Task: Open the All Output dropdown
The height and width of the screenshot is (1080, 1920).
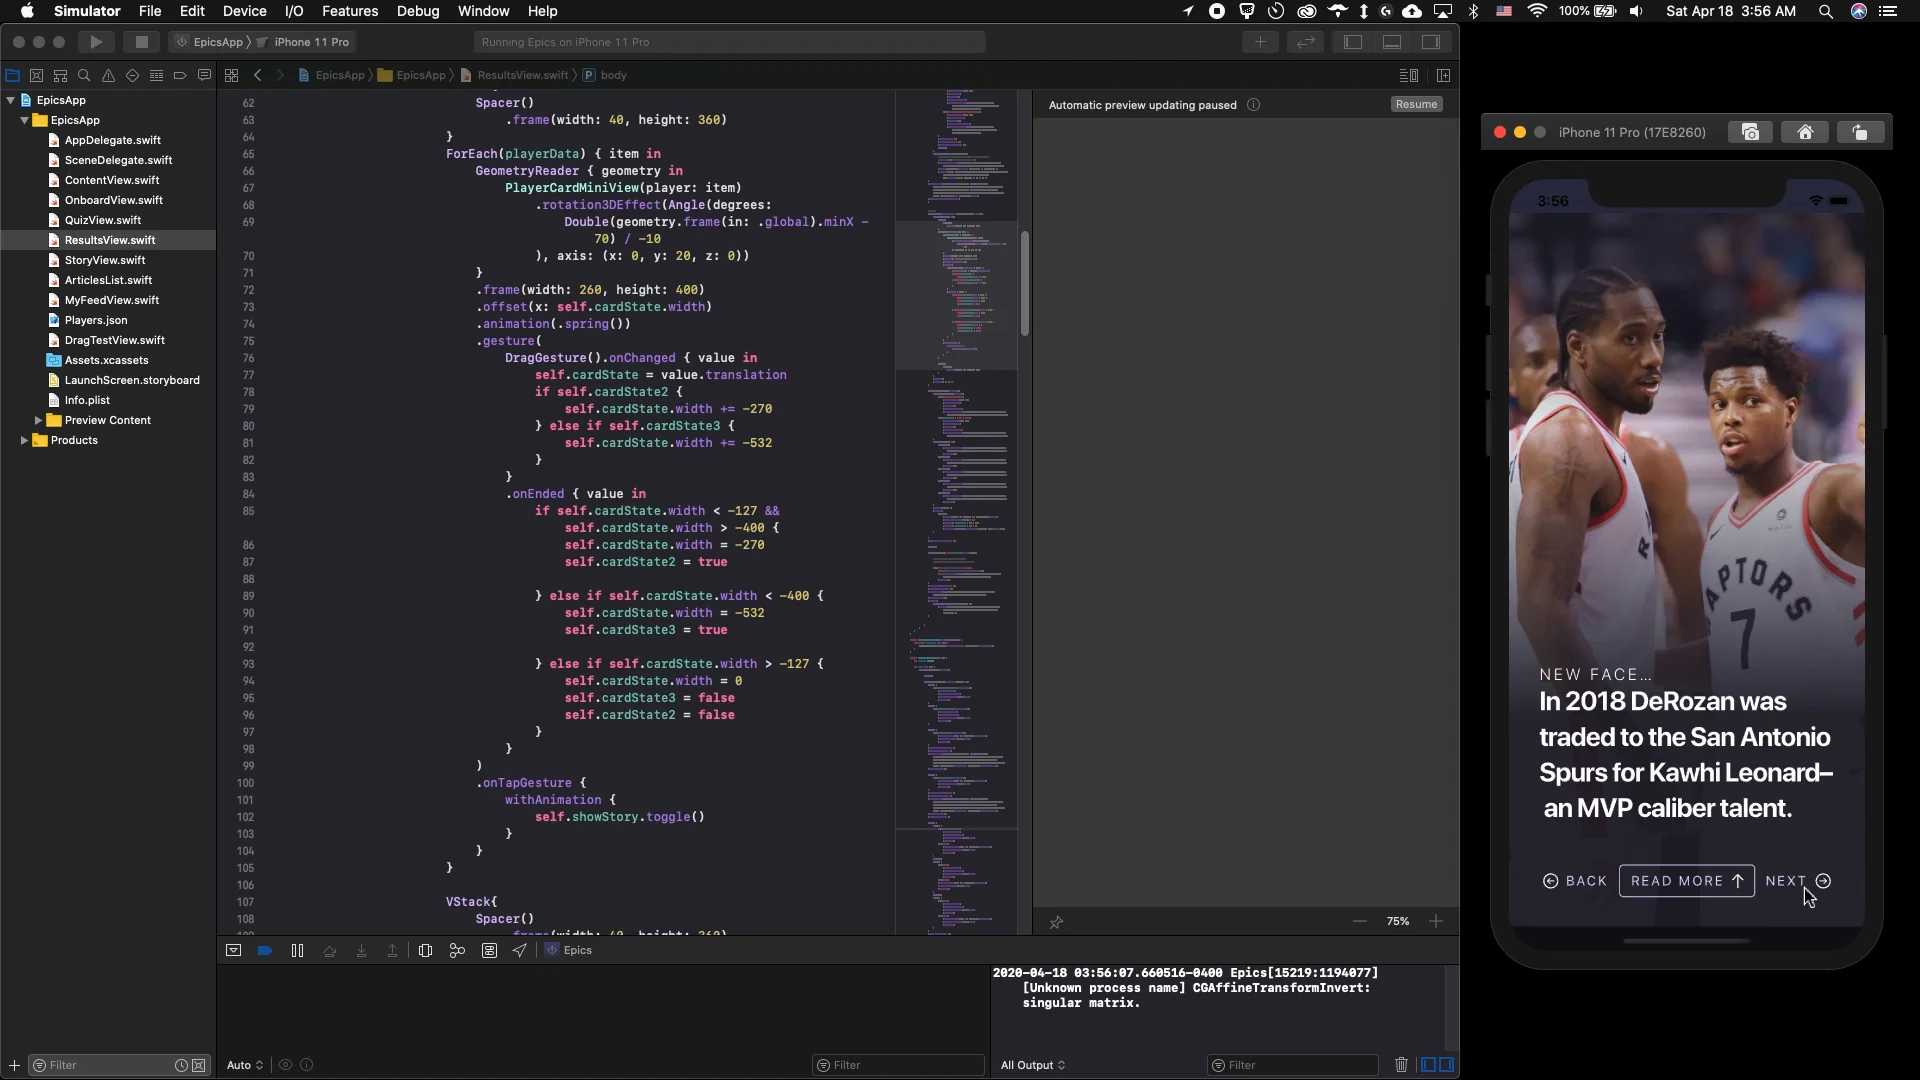Action: 1032,1065
